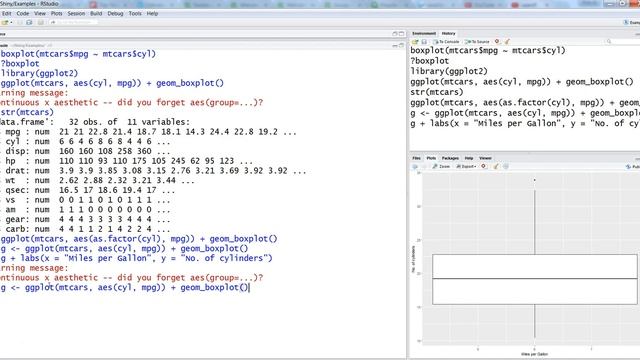Click the save all icon in main toolbar
Viewport: 640px width, 360px height.
coord(29,22)
